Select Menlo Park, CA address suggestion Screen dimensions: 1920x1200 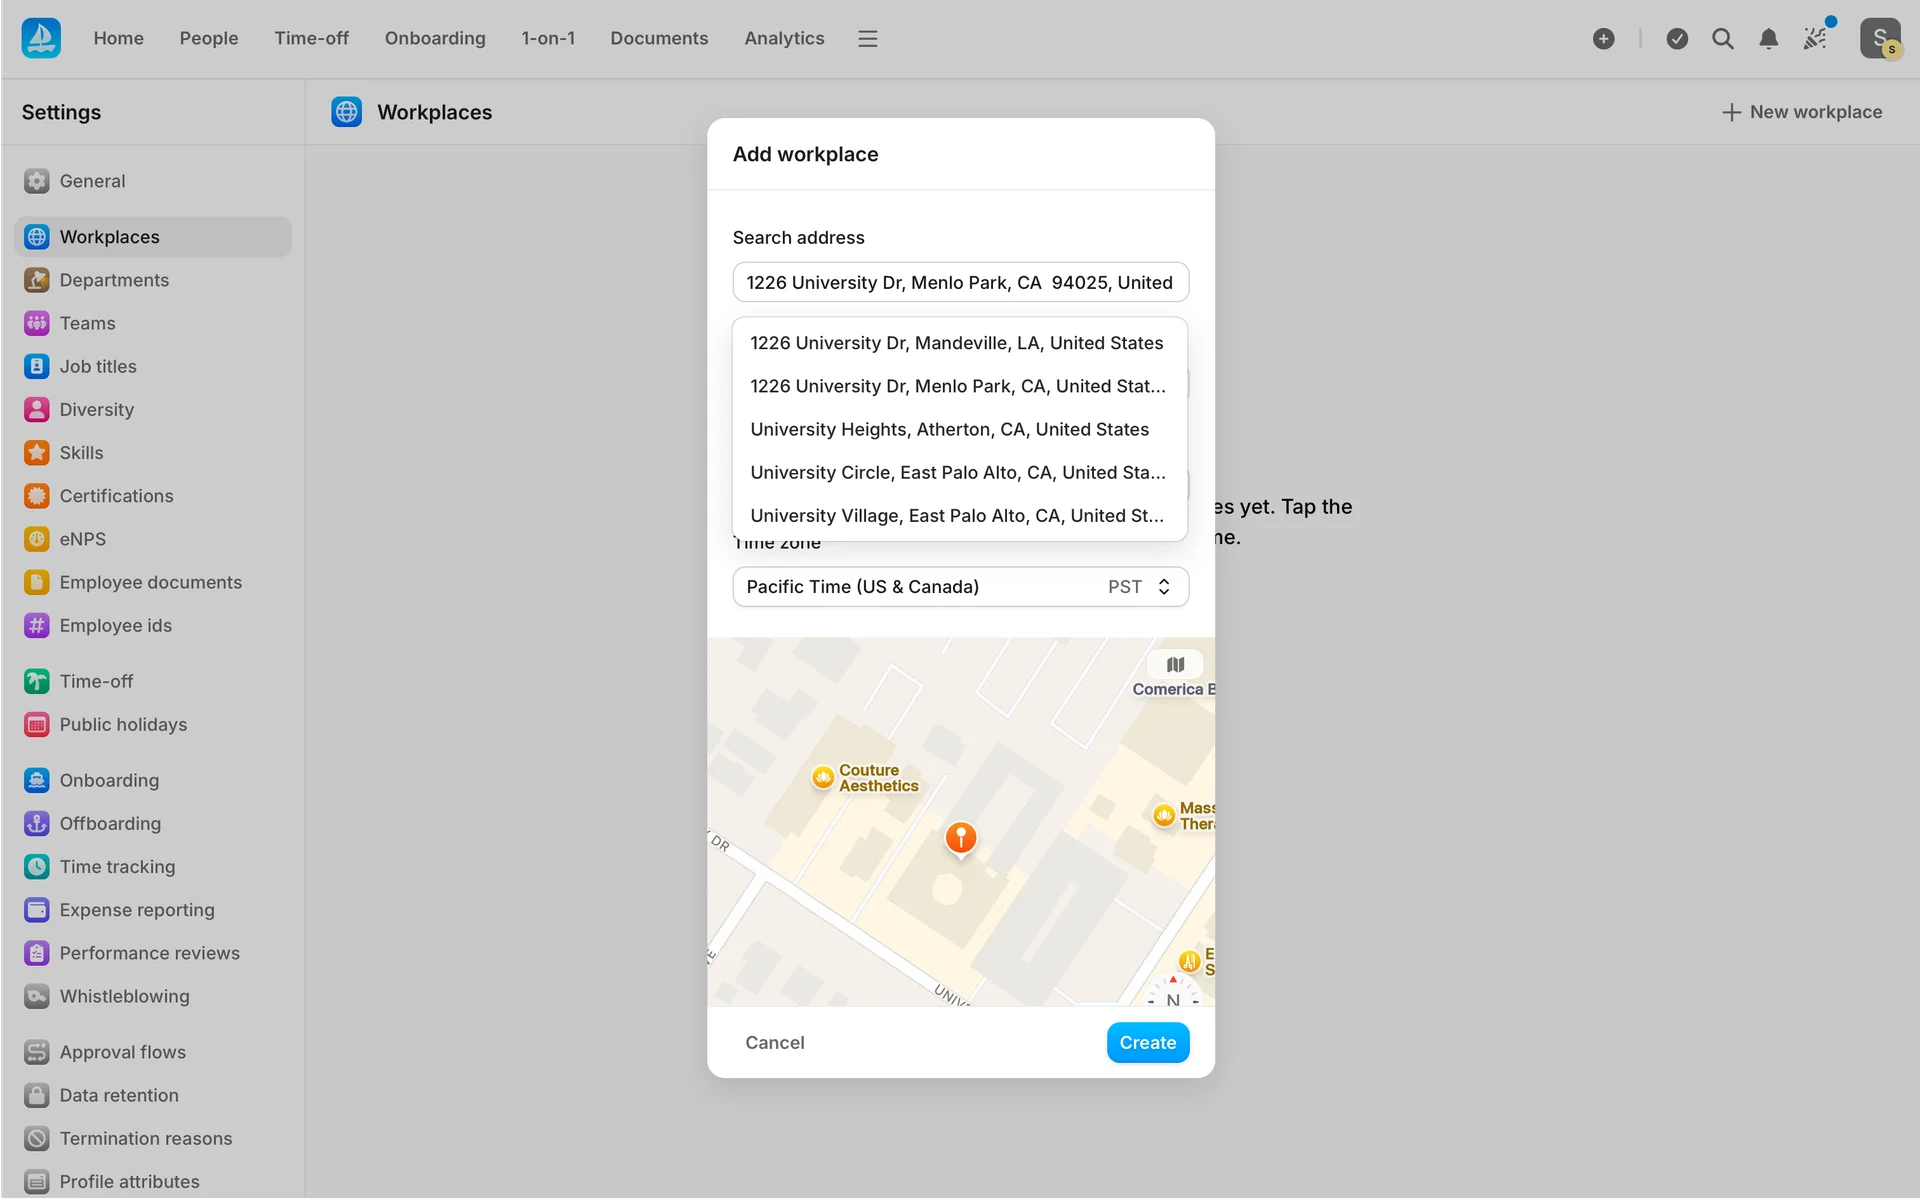[957, 386]
